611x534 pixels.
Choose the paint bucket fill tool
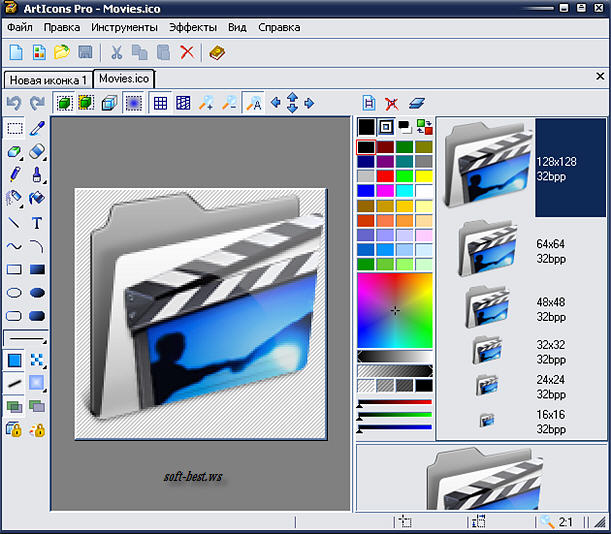pos(37,198)
